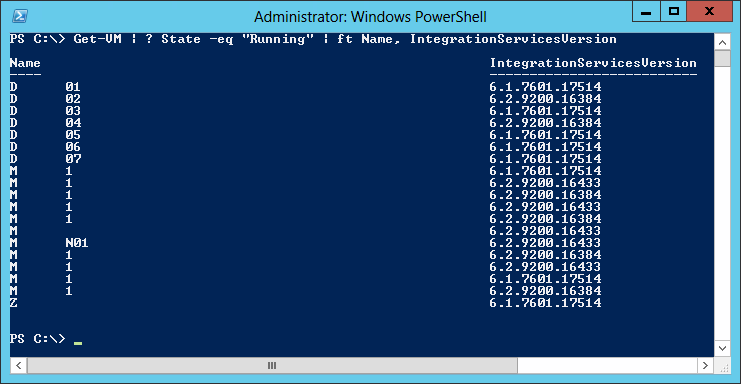
Task: Click the version value in the 03 row
Action: [545, 111]
